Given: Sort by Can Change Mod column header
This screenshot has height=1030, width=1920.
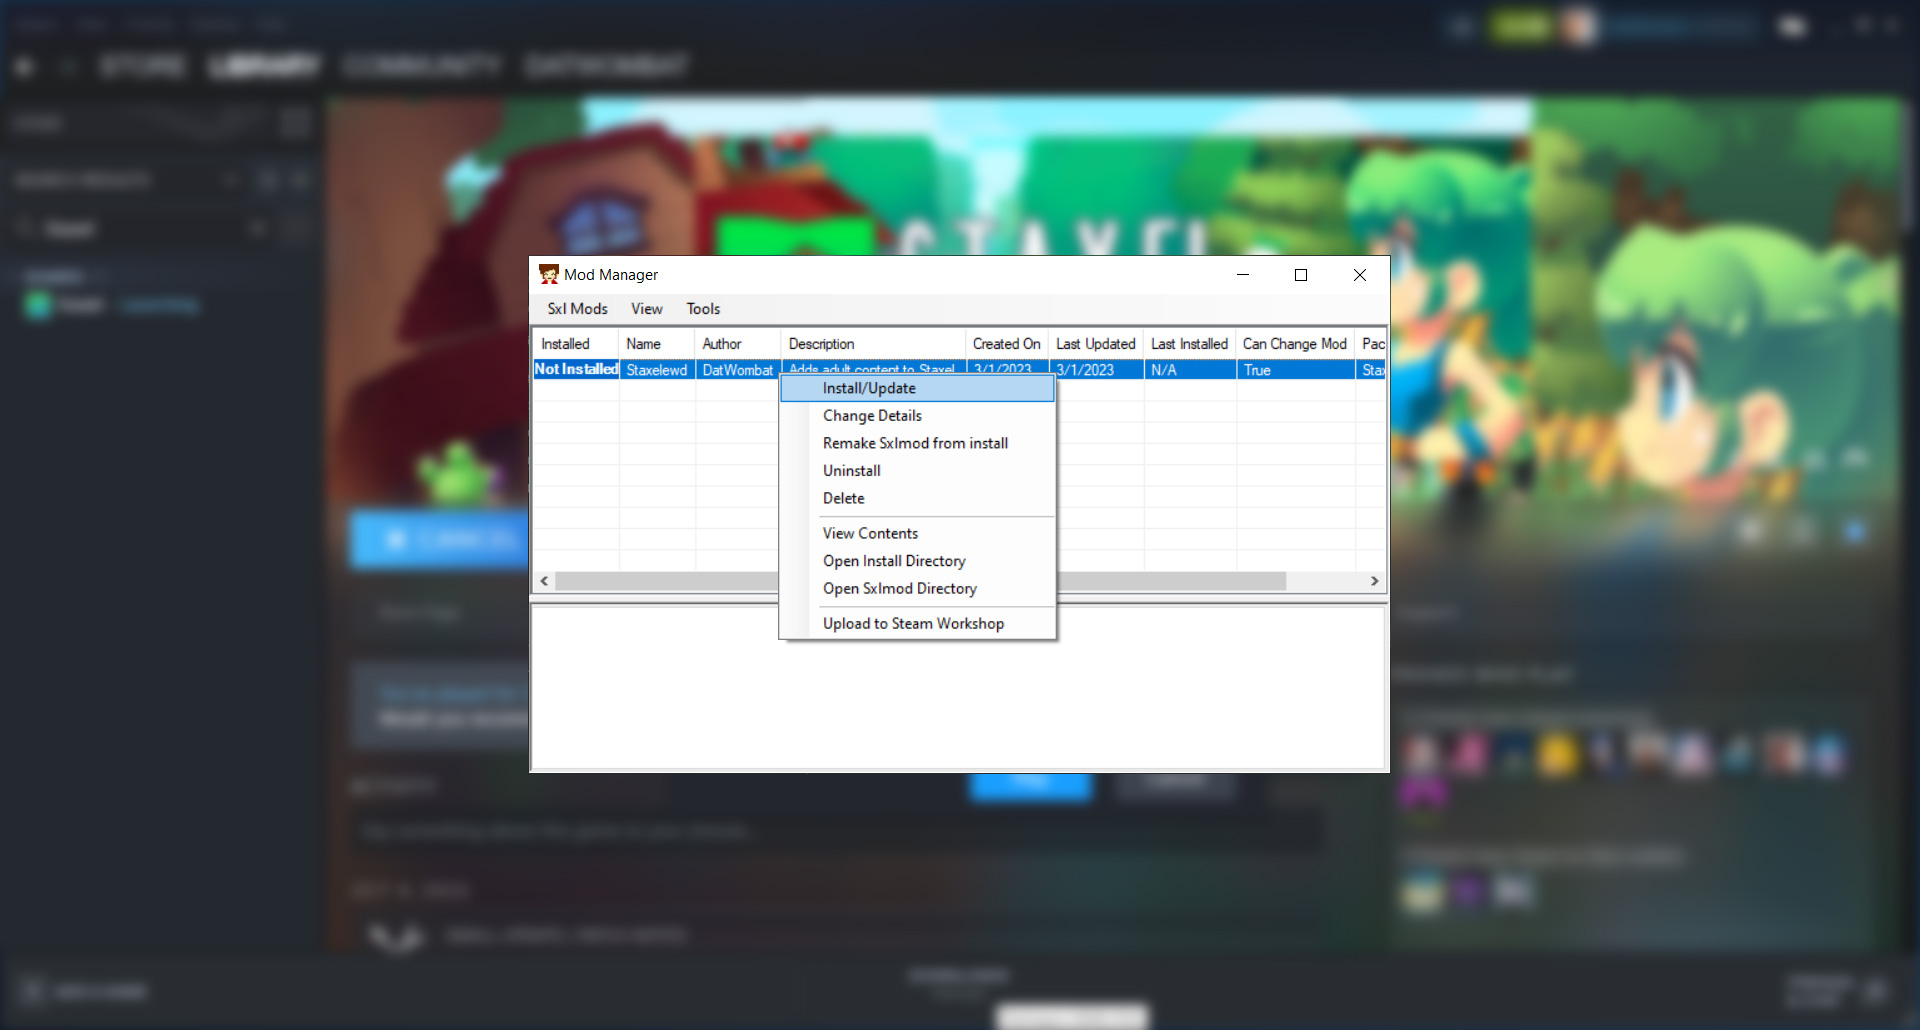Looking at the screenshot, I should point(1295,344).
